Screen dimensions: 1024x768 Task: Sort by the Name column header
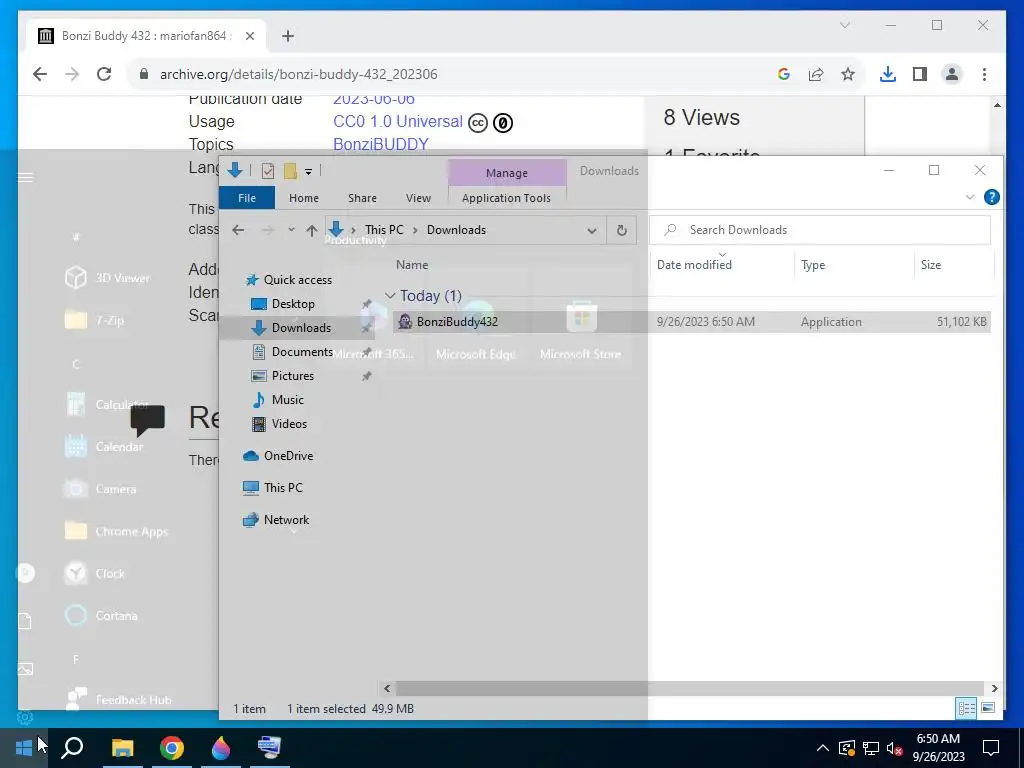click(x=412, y=264)
